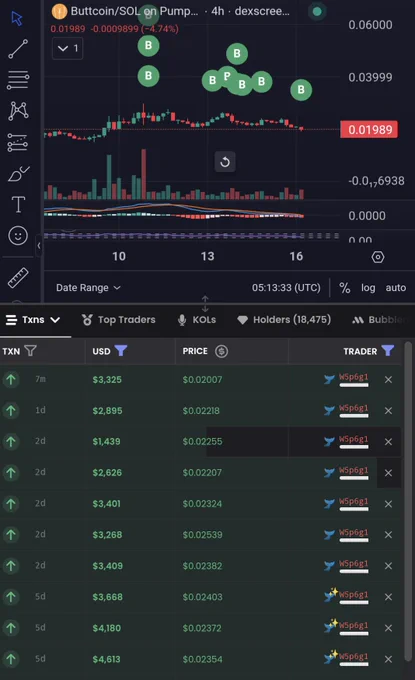This screenshot has width=415, height=680.
Task: Toggle PRICE column currency dollar icon
Action: 222,351
